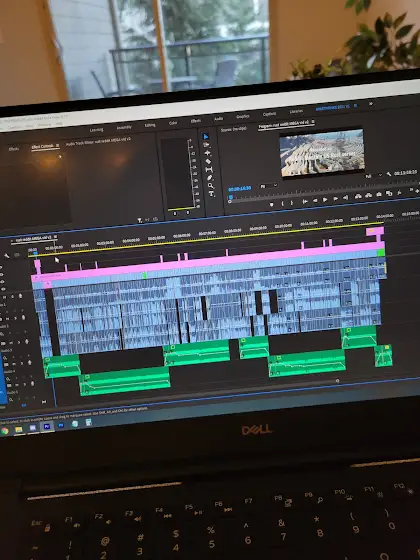This screenshot has width=420, height=560.
Task: Switch to the Editing workspace
Action: pyautogui.click(x=150, y=125)
